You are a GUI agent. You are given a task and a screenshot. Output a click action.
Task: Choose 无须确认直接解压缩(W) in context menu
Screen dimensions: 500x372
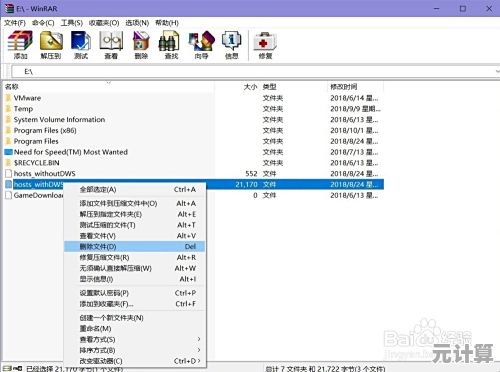(x=135, y=268)
